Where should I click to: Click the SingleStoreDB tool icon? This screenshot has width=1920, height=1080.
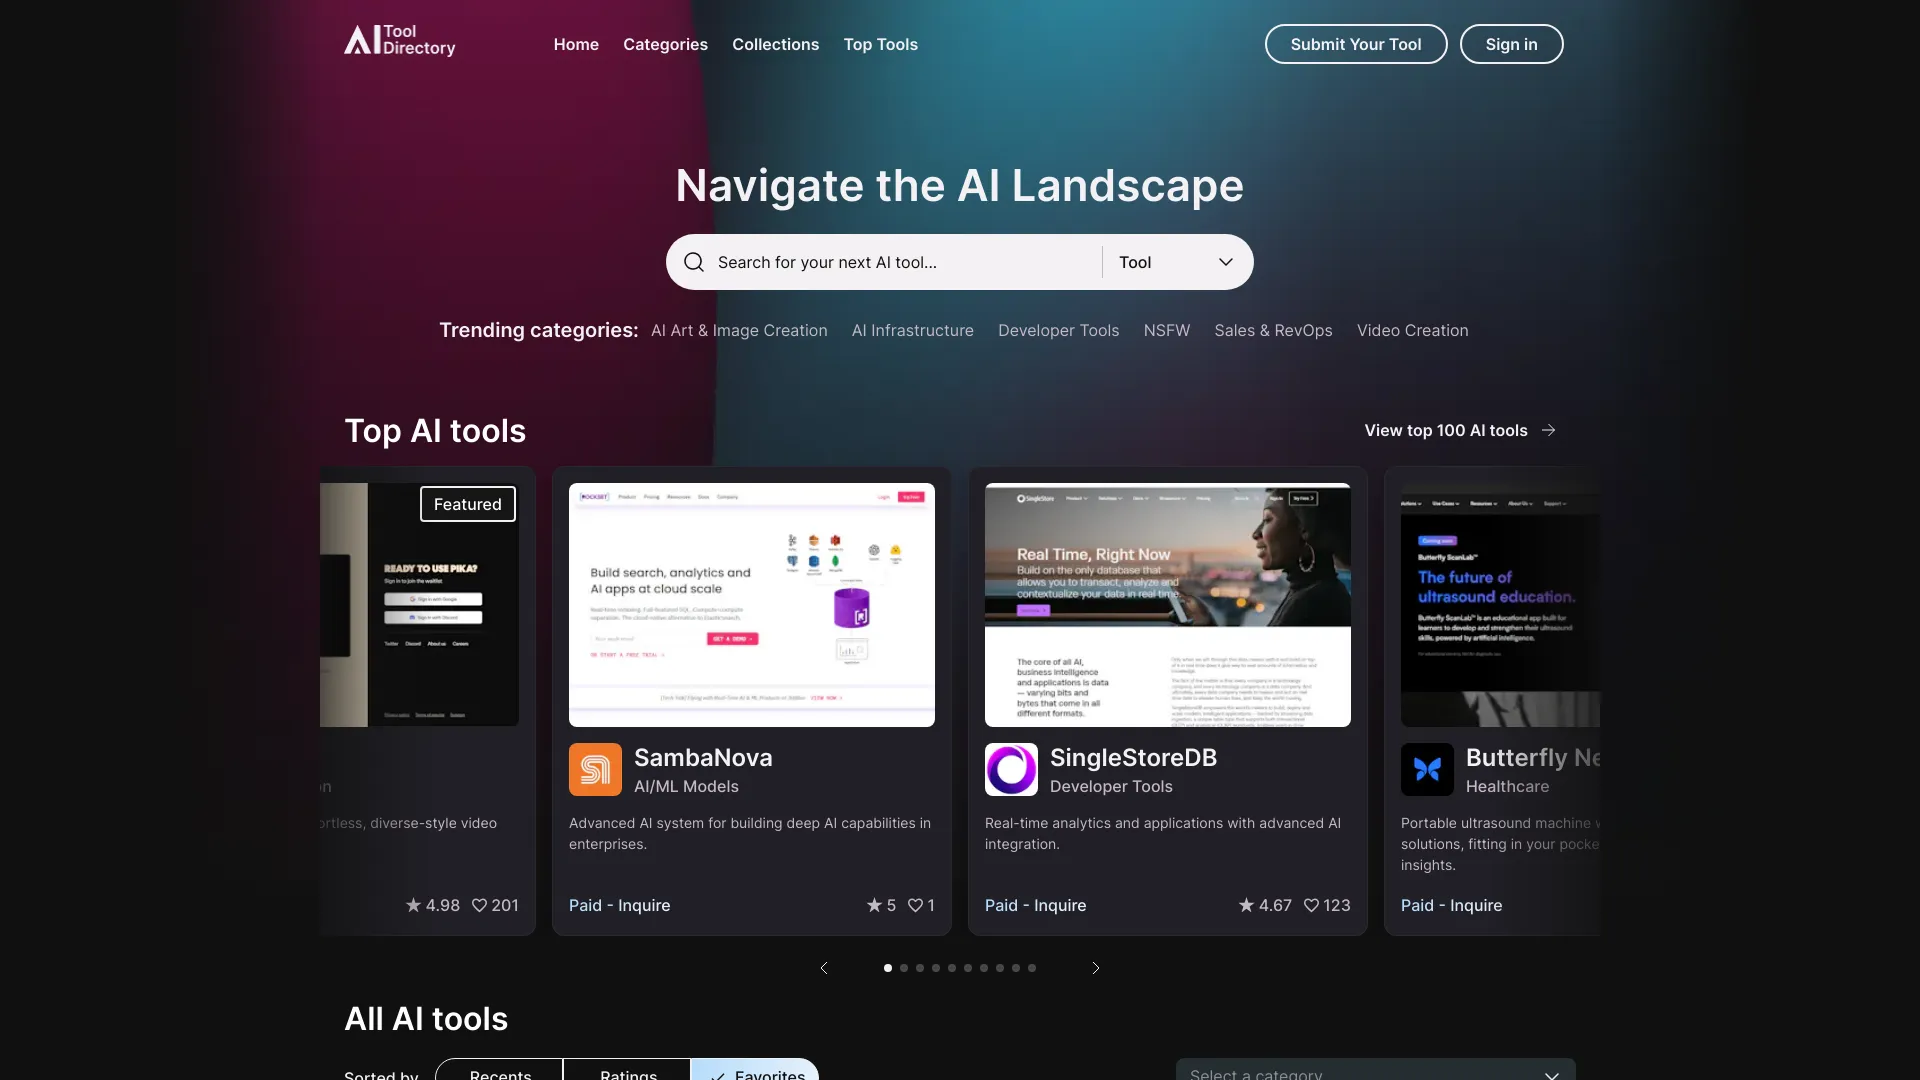[x=1010, y=769]
